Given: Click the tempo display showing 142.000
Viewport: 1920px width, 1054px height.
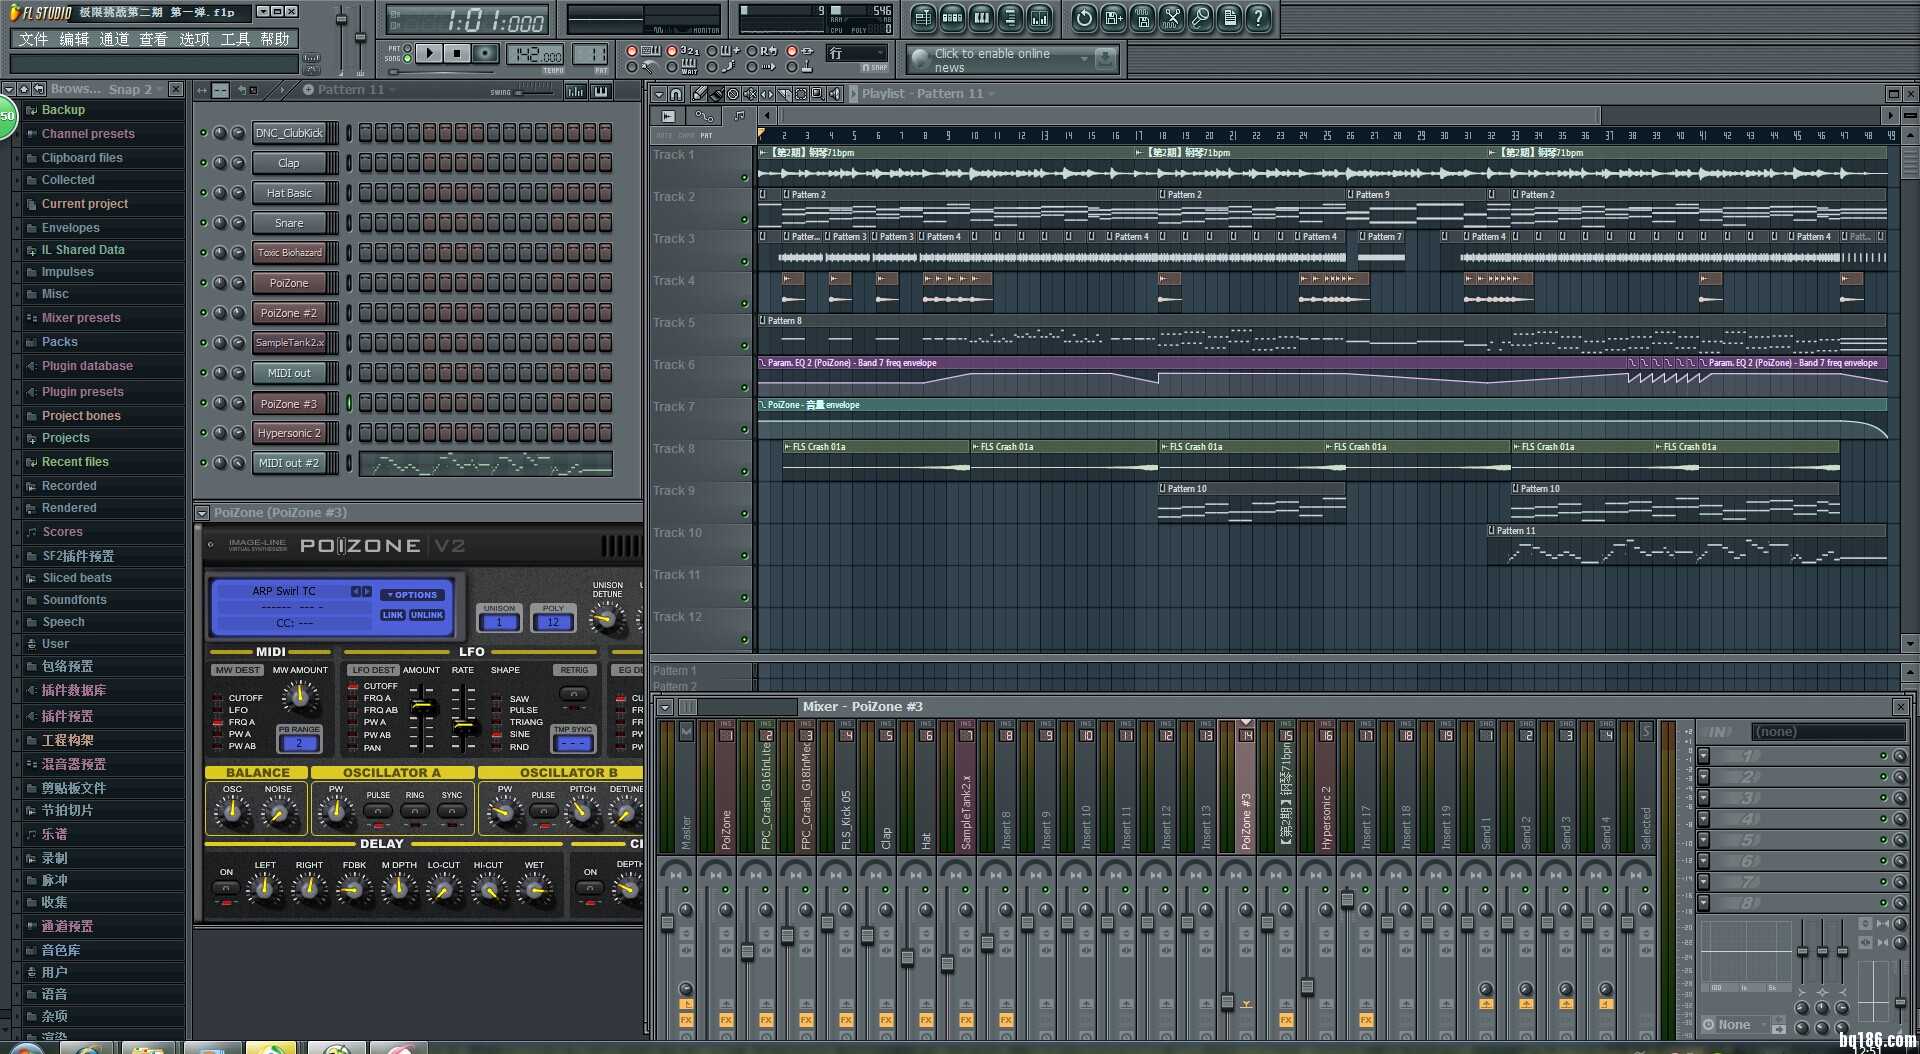Looking at the screenshot, I should (536, 54).
